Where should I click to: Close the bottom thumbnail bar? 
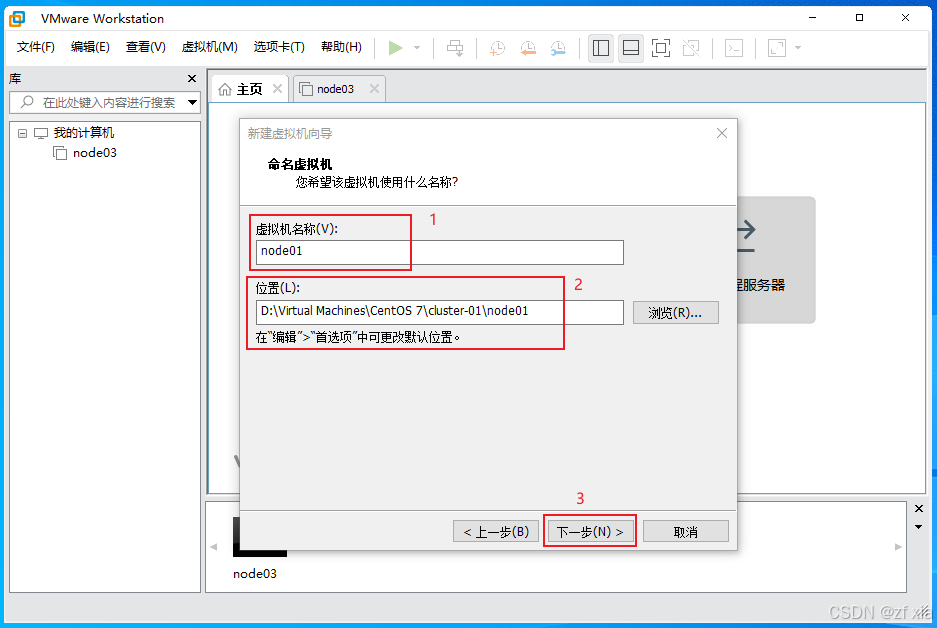tap(919, 508)
